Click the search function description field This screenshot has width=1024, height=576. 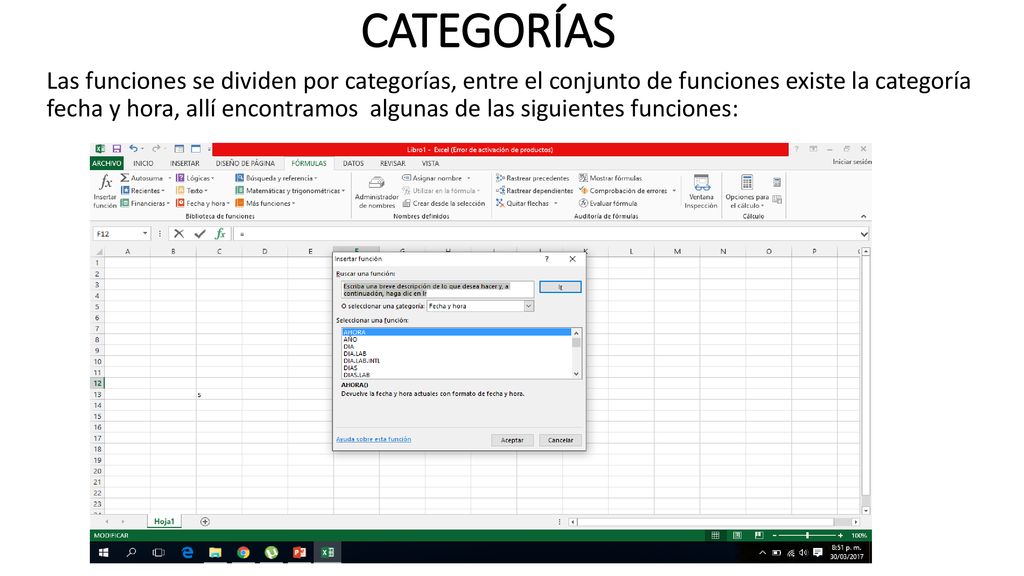[438, 289]
